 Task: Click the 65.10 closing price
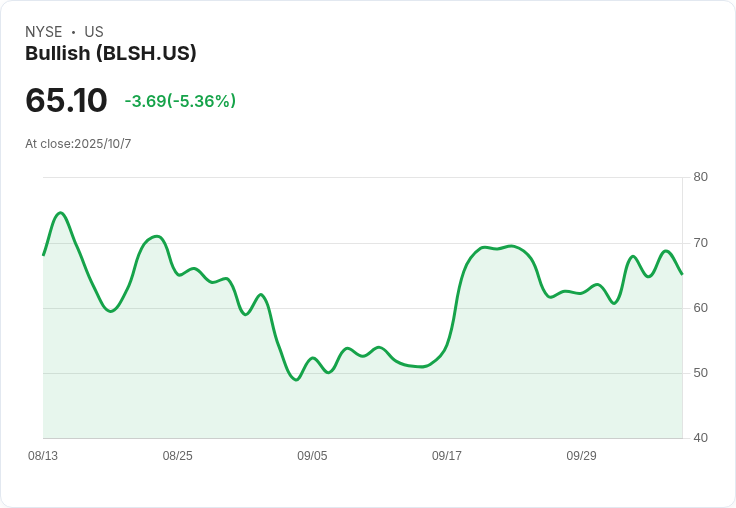click(x=66, y=101)
